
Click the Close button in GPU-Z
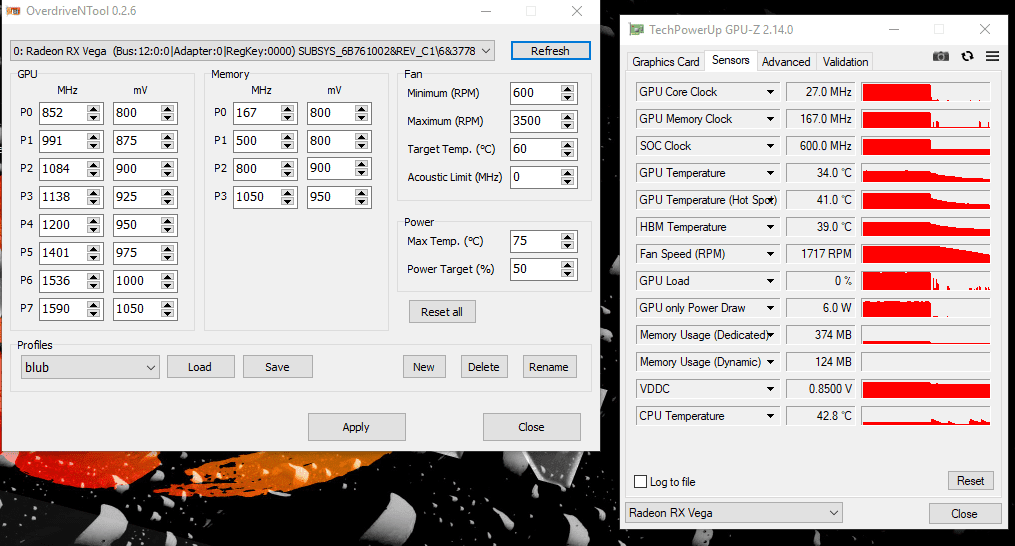(964, 514)
